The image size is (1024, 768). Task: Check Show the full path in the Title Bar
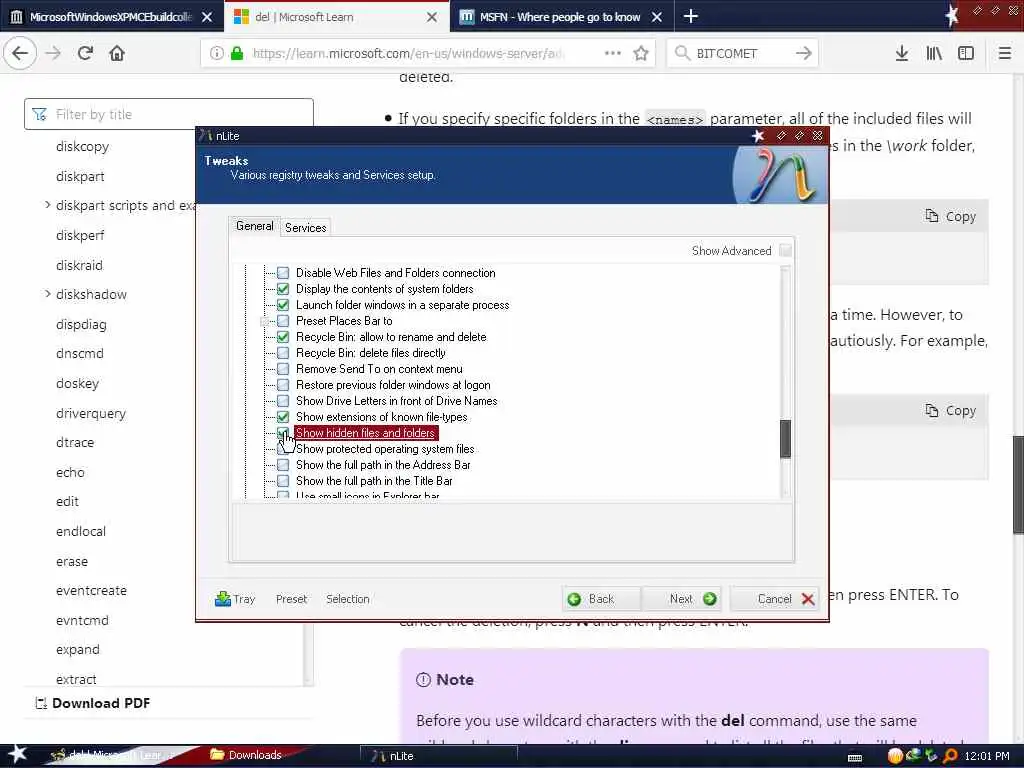[283, 481]
